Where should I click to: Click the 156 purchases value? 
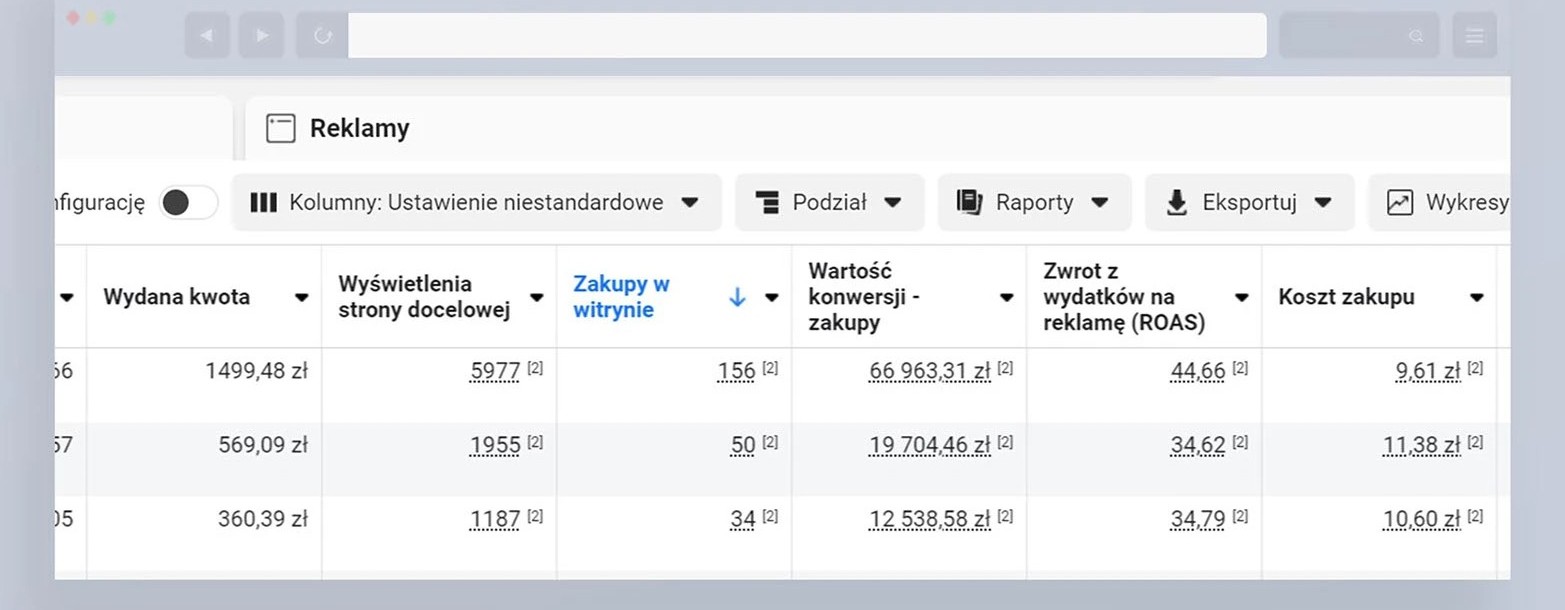[736, 371]
